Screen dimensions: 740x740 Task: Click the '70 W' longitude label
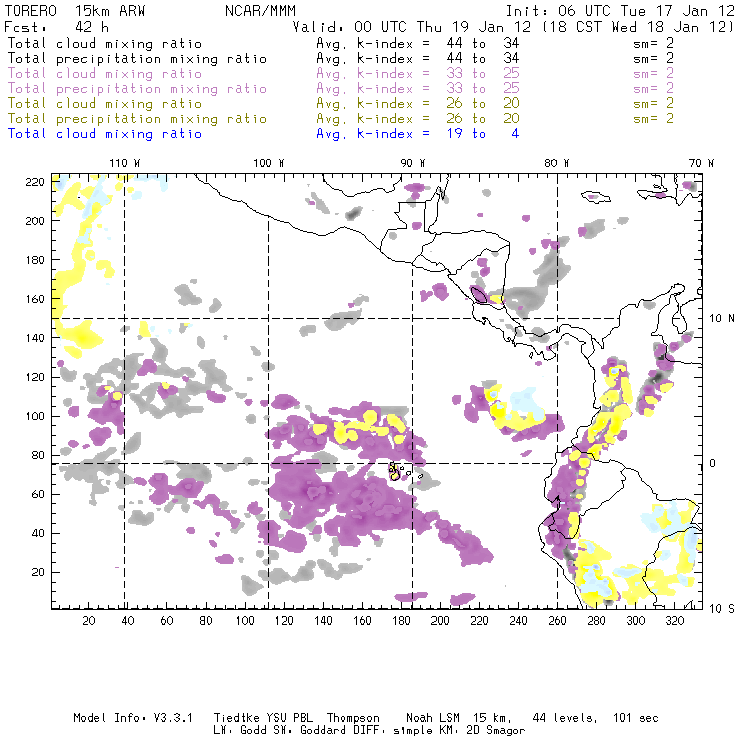(701, 163)
